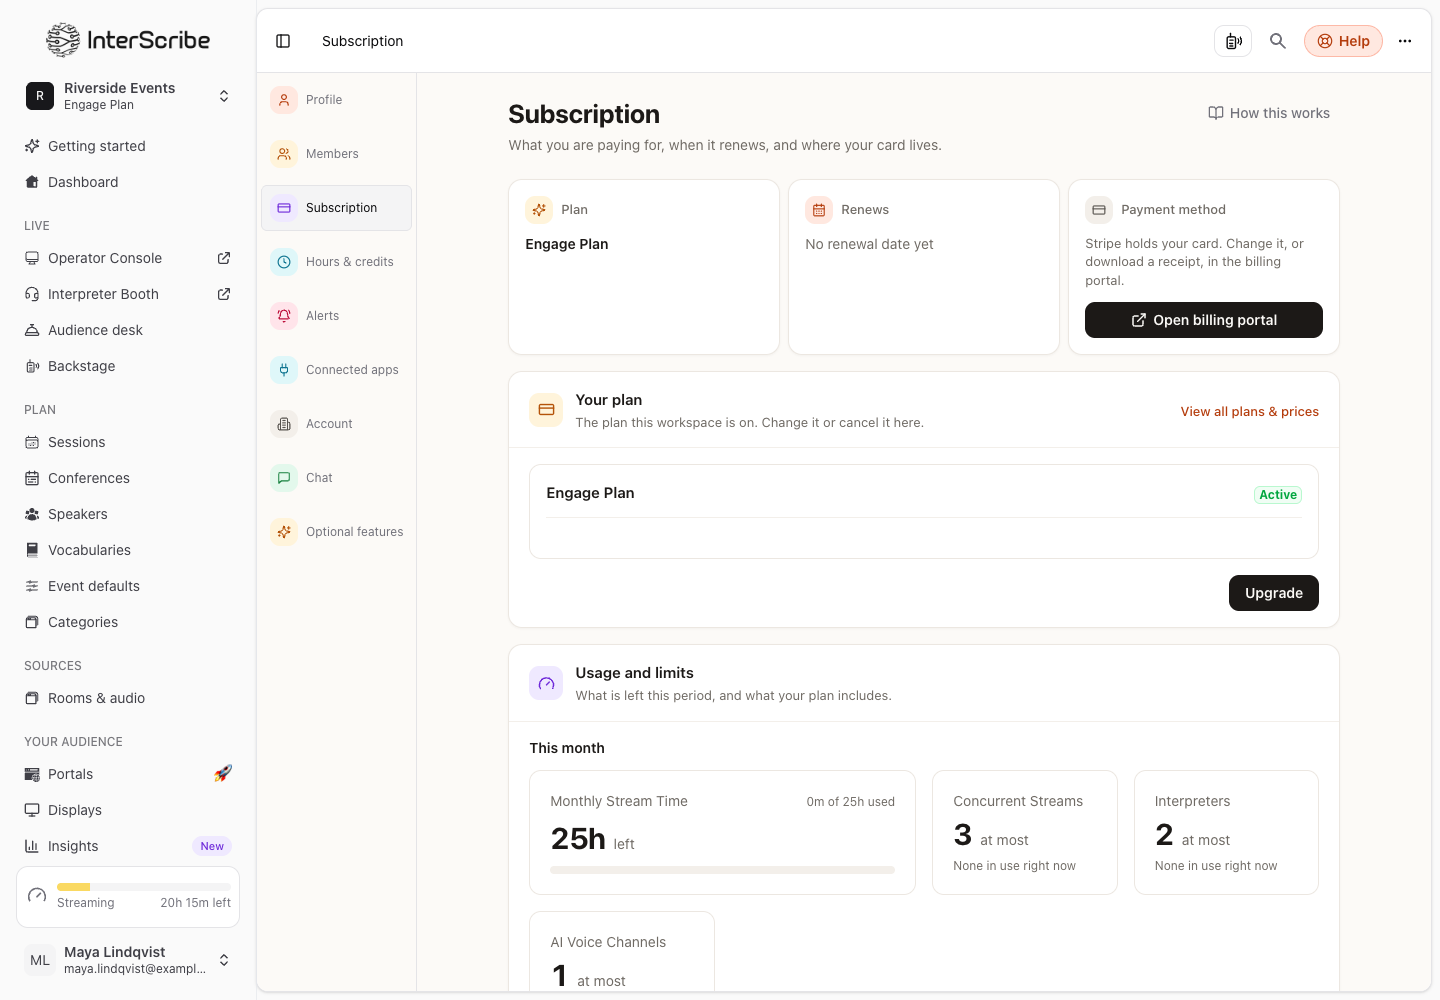
Task: Click the Alerts bell icon
Action: coord(284,316)
